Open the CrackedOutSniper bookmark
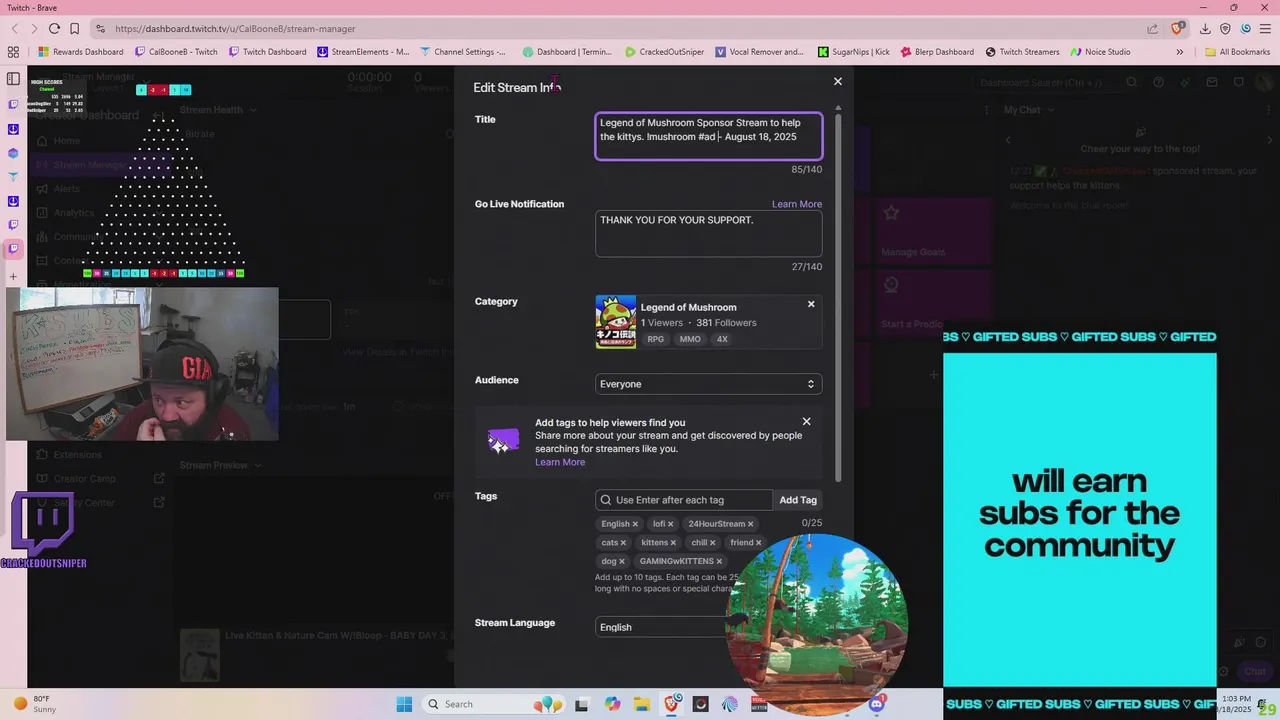 click(664, 52)
